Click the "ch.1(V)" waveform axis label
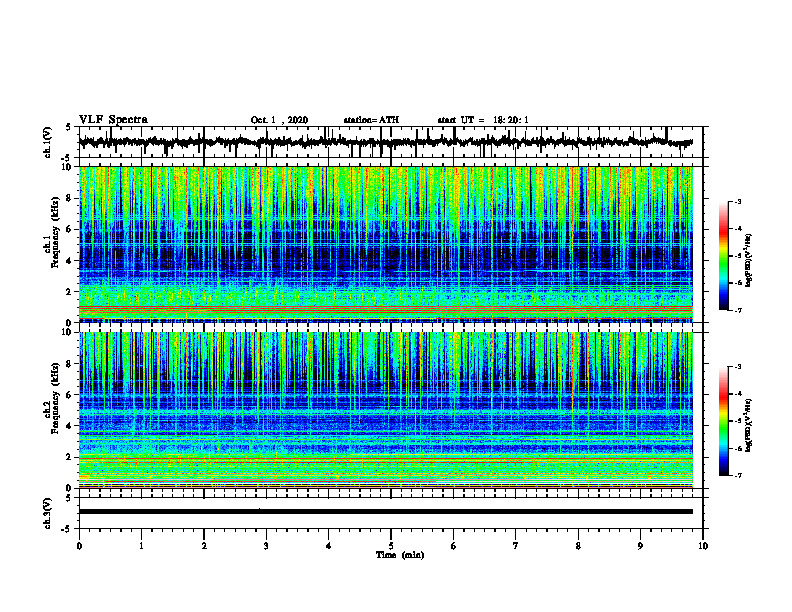The width and height of the screenshot is (792, 612). point(48,142)
